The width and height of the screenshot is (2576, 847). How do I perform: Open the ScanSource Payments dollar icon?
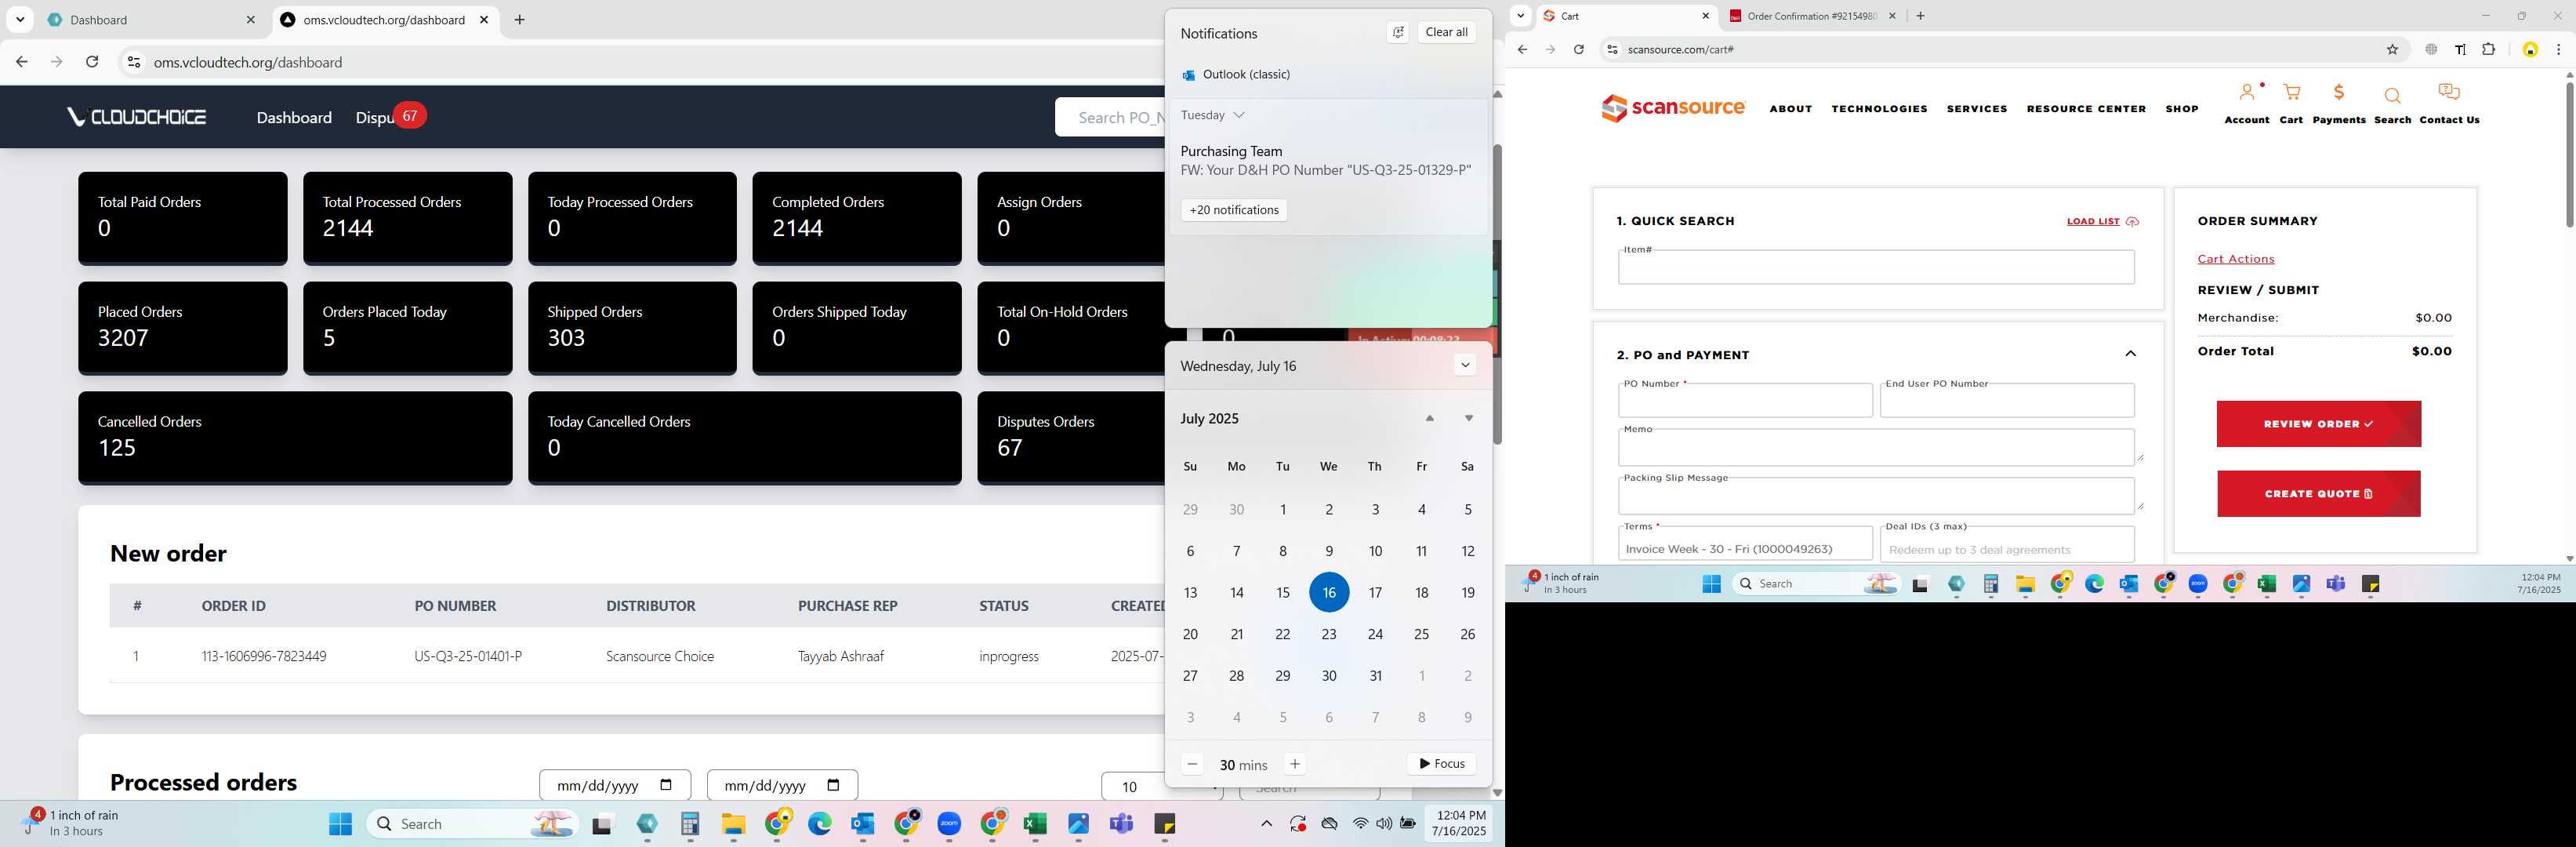tap(2338, 93)
